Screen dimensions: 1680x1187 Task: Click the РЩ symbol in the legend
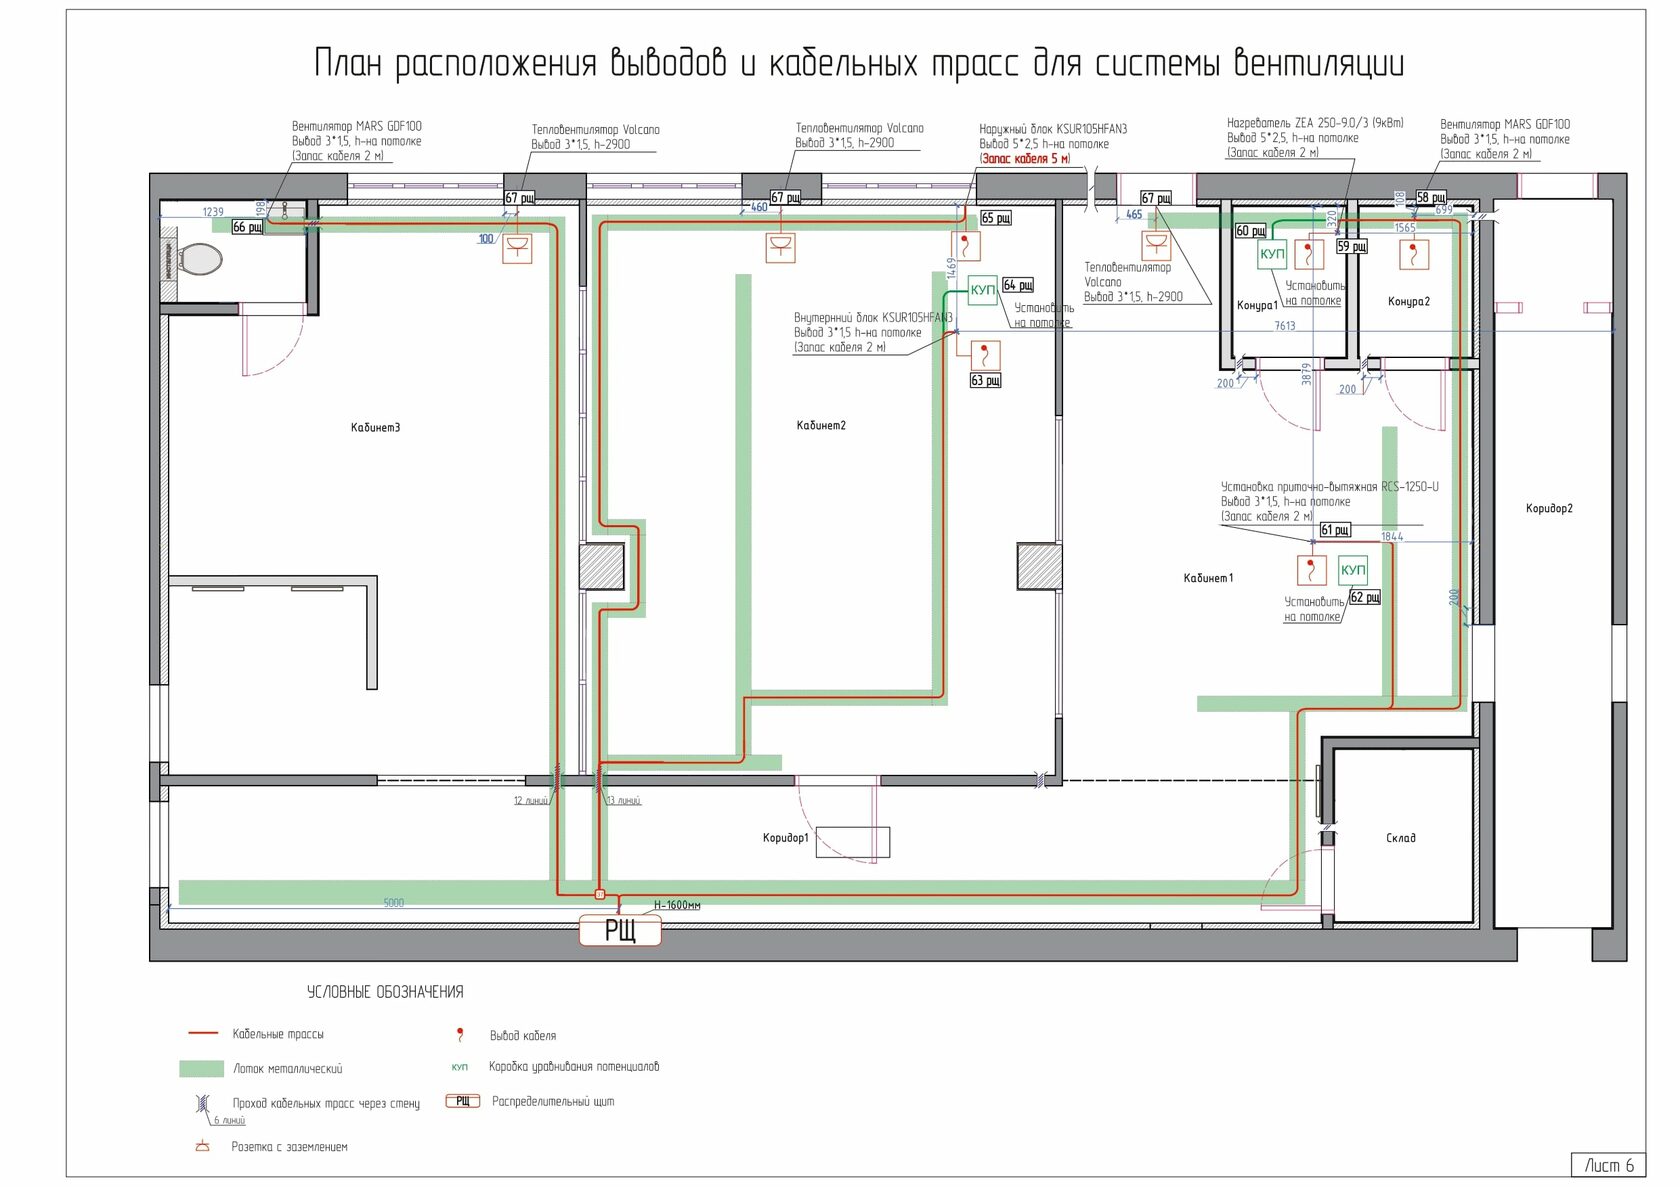click(x=463, y=1101)
